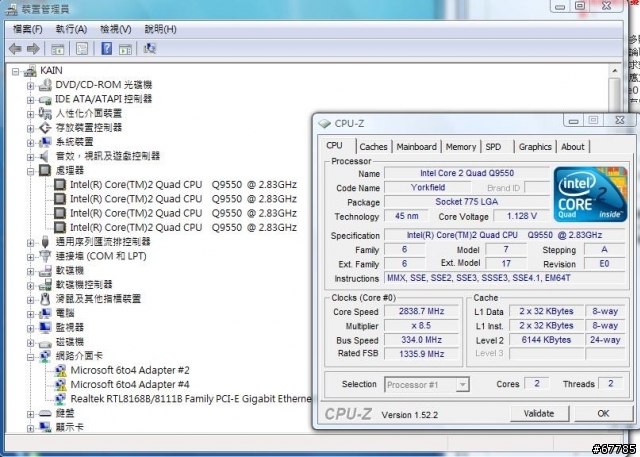Open the 檢視(V) menu

click(116, 29)
